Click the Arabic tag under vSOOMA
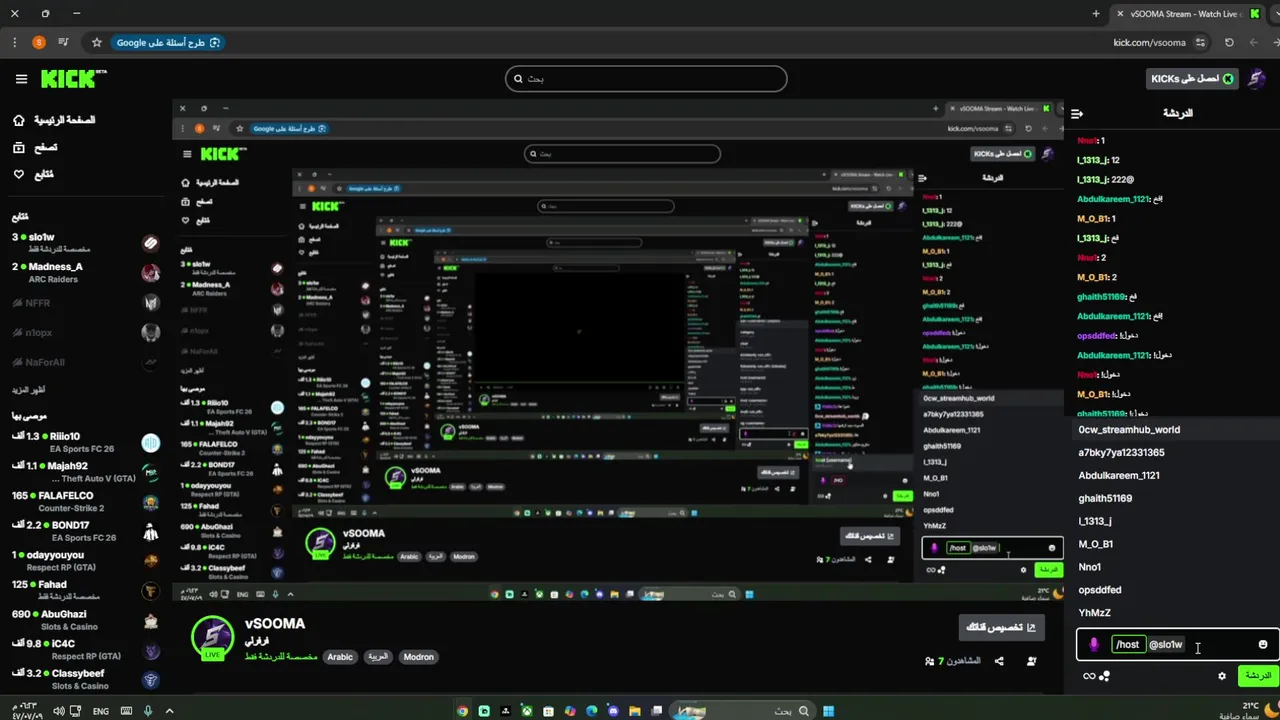Screen dimensions: 1280x720 (x=340, y=657)
